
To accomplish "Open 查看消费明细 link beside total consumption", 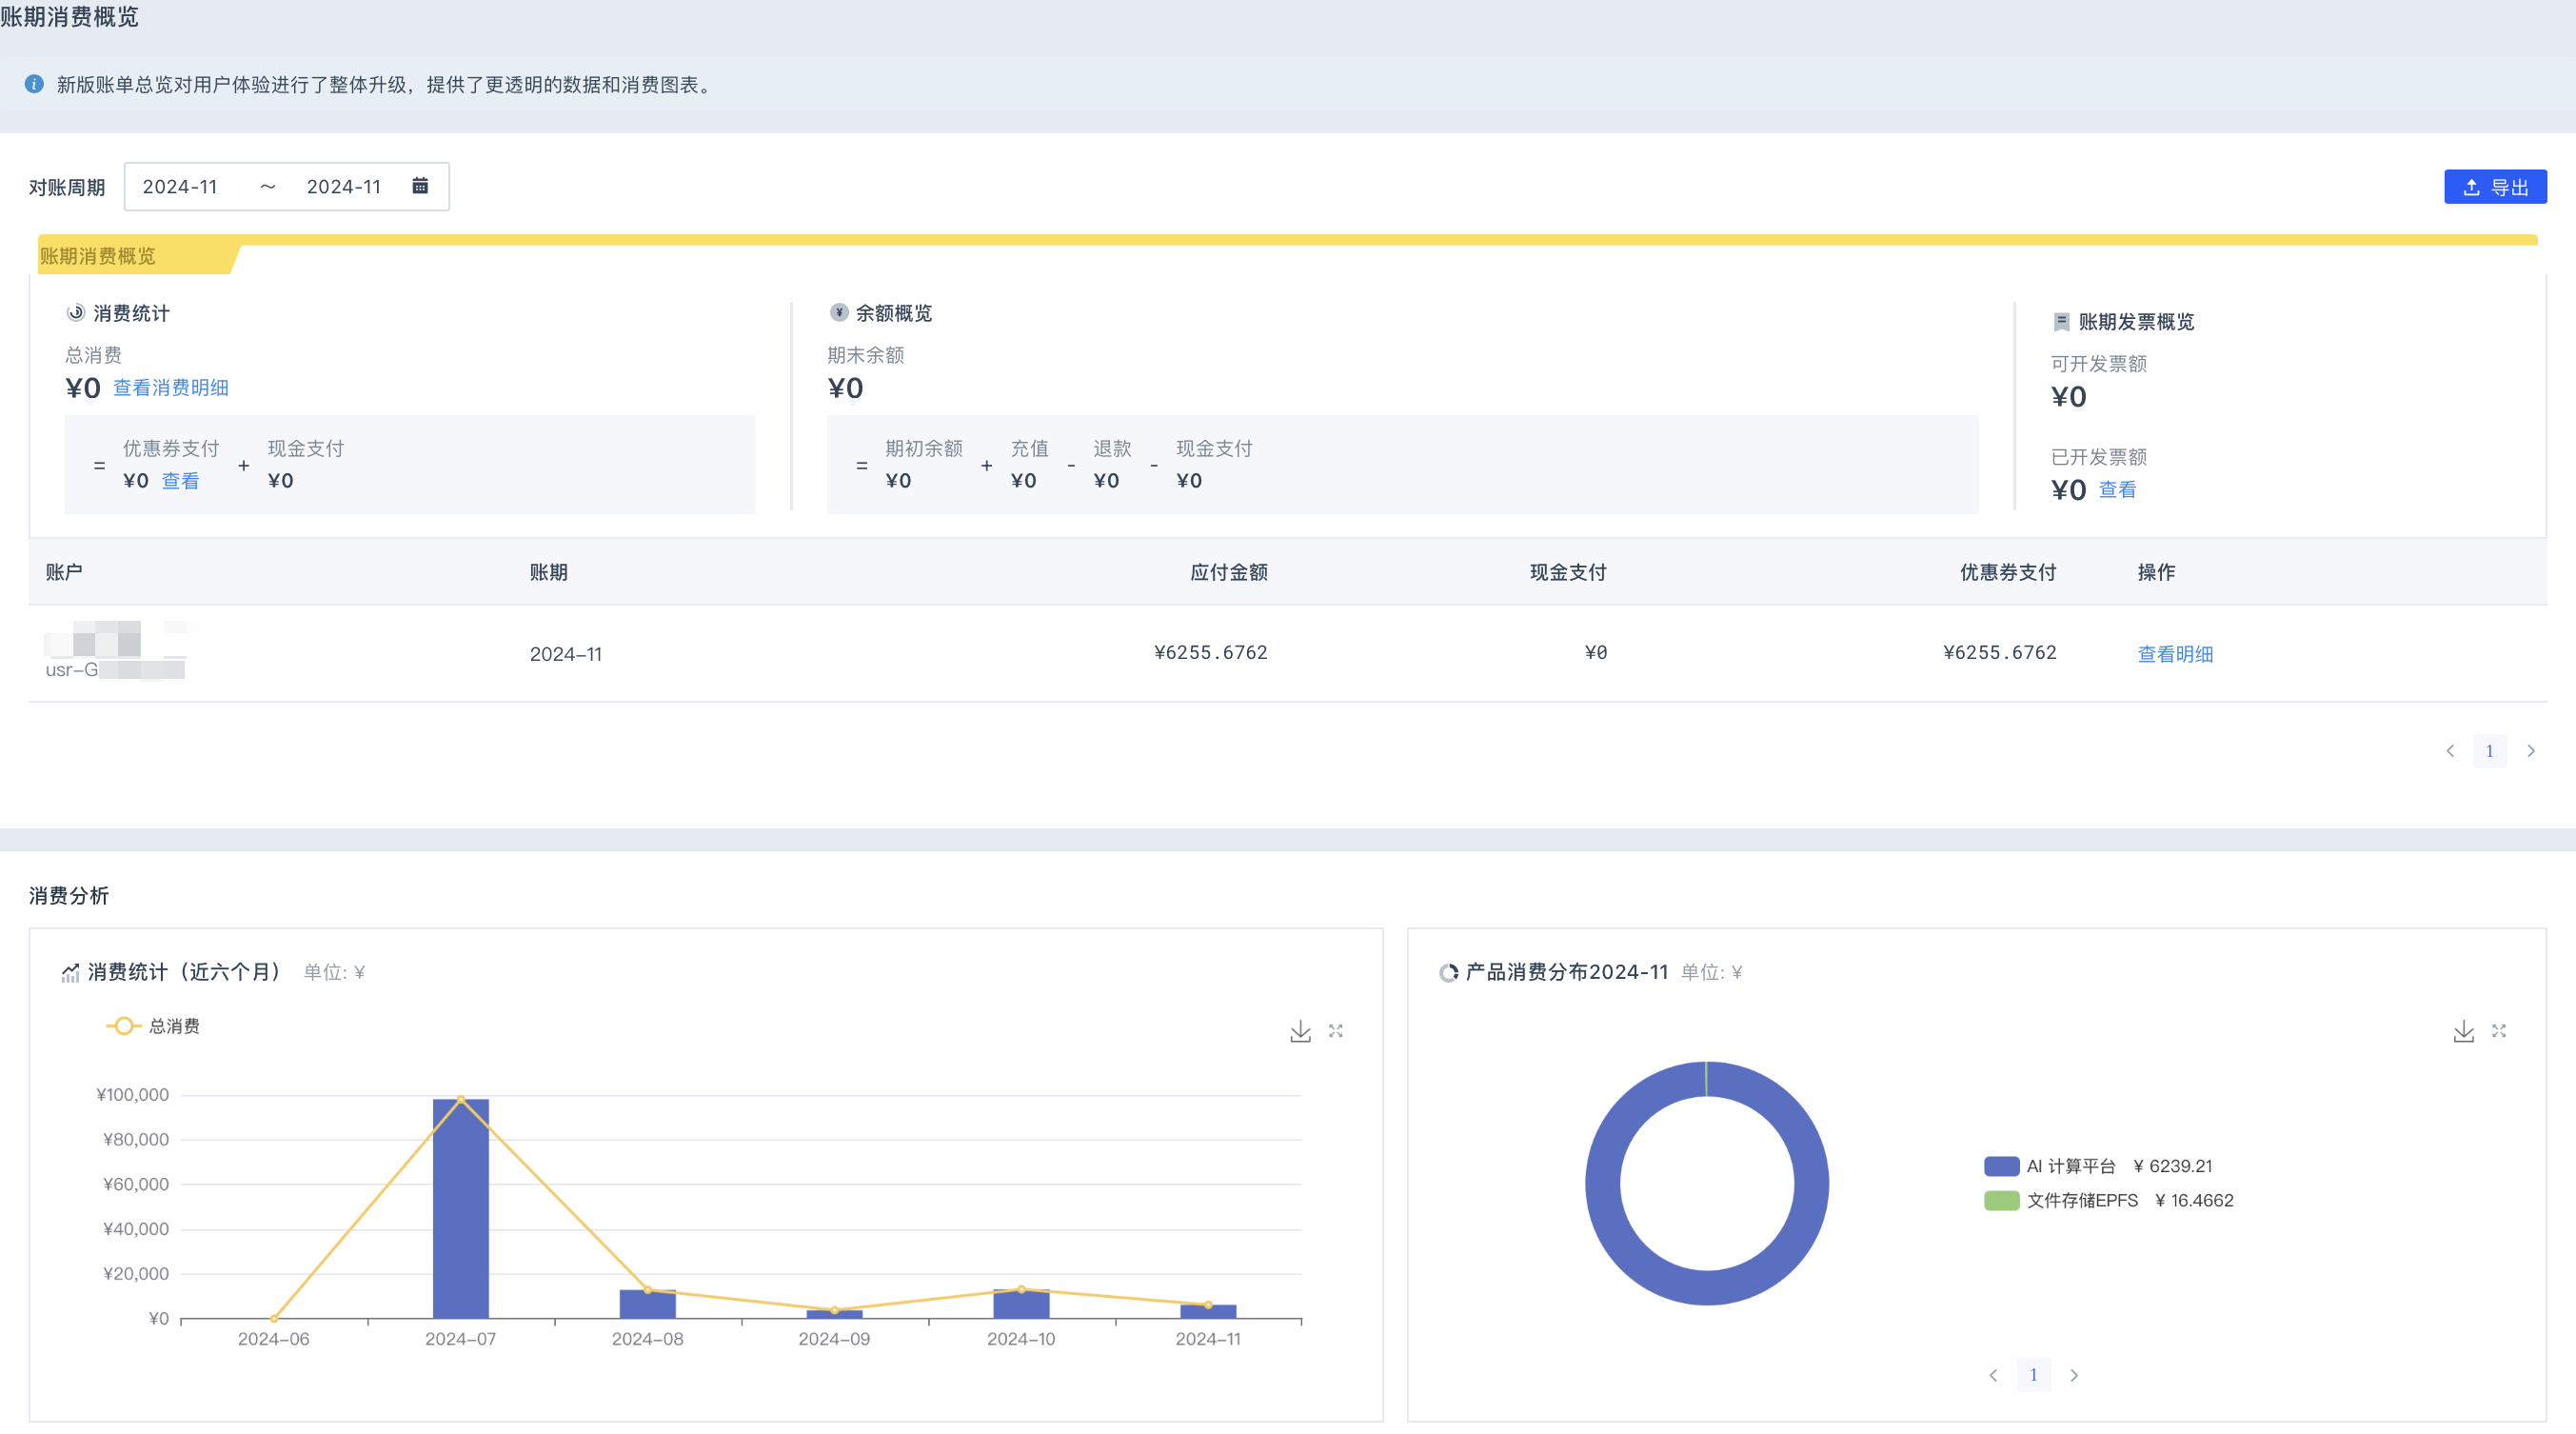I will coord(171,388).
